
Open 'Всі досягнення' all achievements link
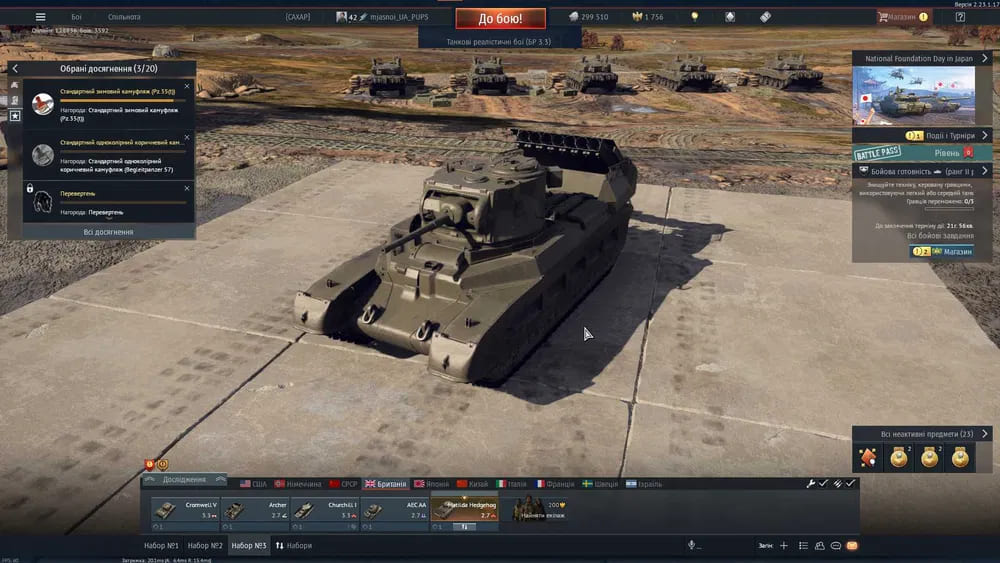[x=108, y=232]
